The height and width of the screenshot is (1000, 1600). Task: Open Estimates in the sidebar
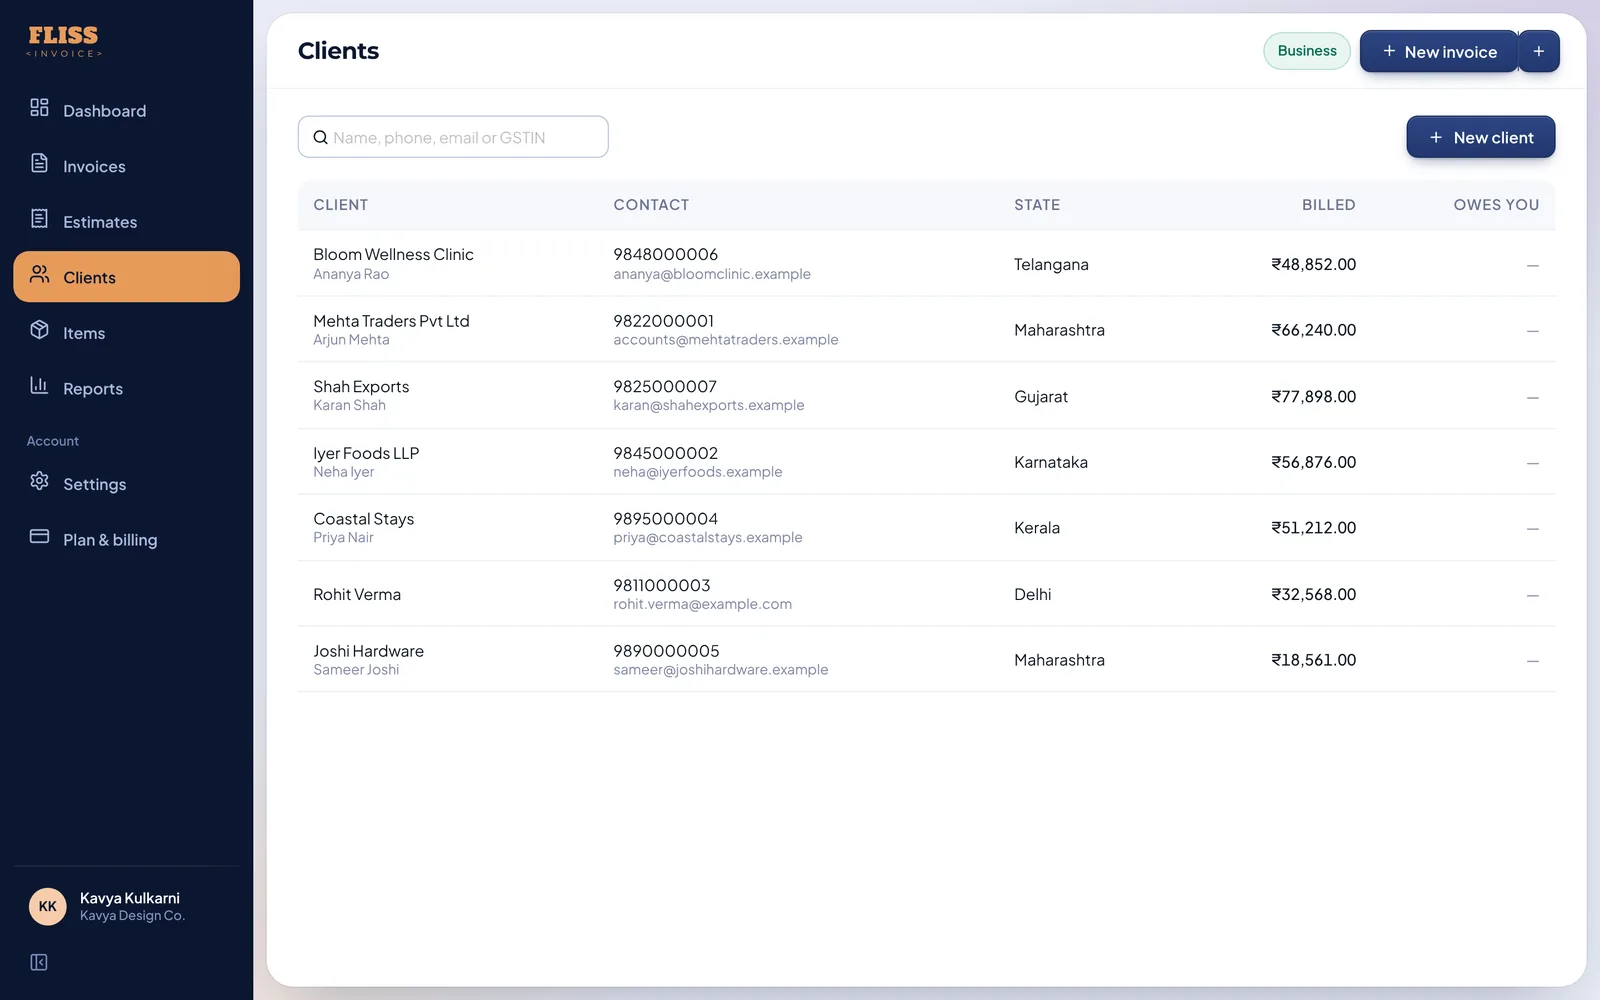coord(126,221)
